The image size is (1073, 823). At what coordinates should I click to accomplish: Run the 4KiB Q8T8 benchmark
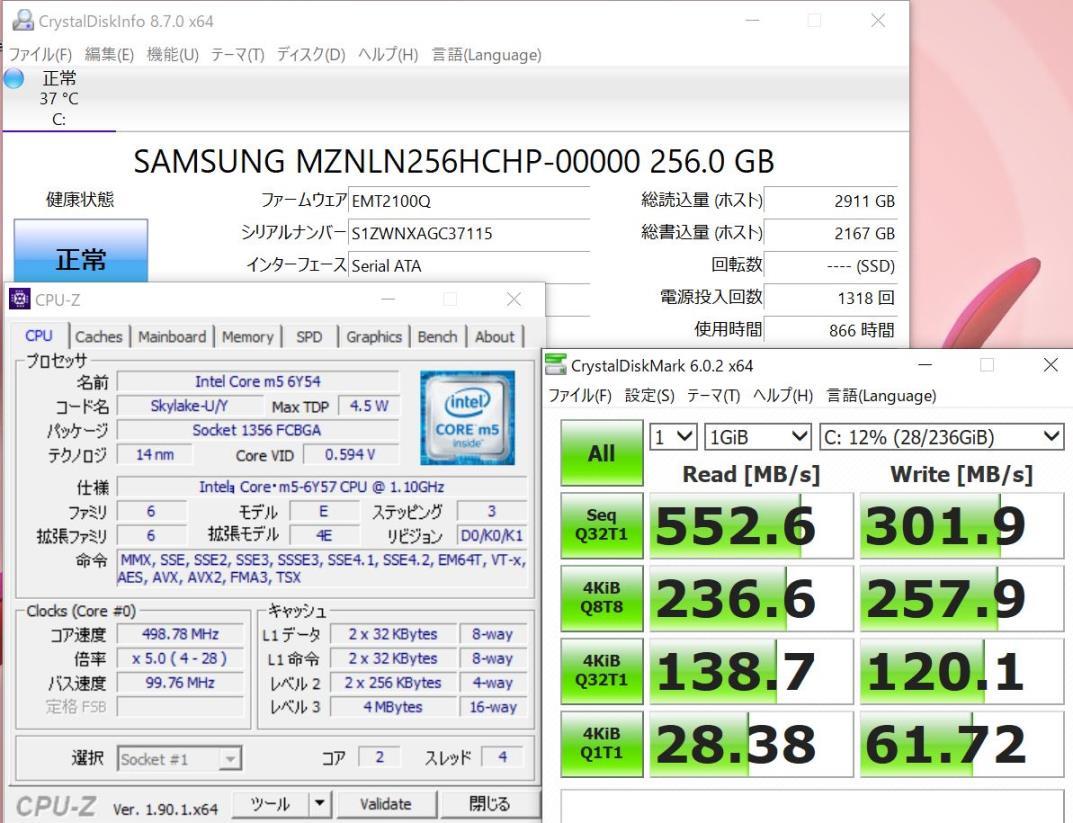602,598
